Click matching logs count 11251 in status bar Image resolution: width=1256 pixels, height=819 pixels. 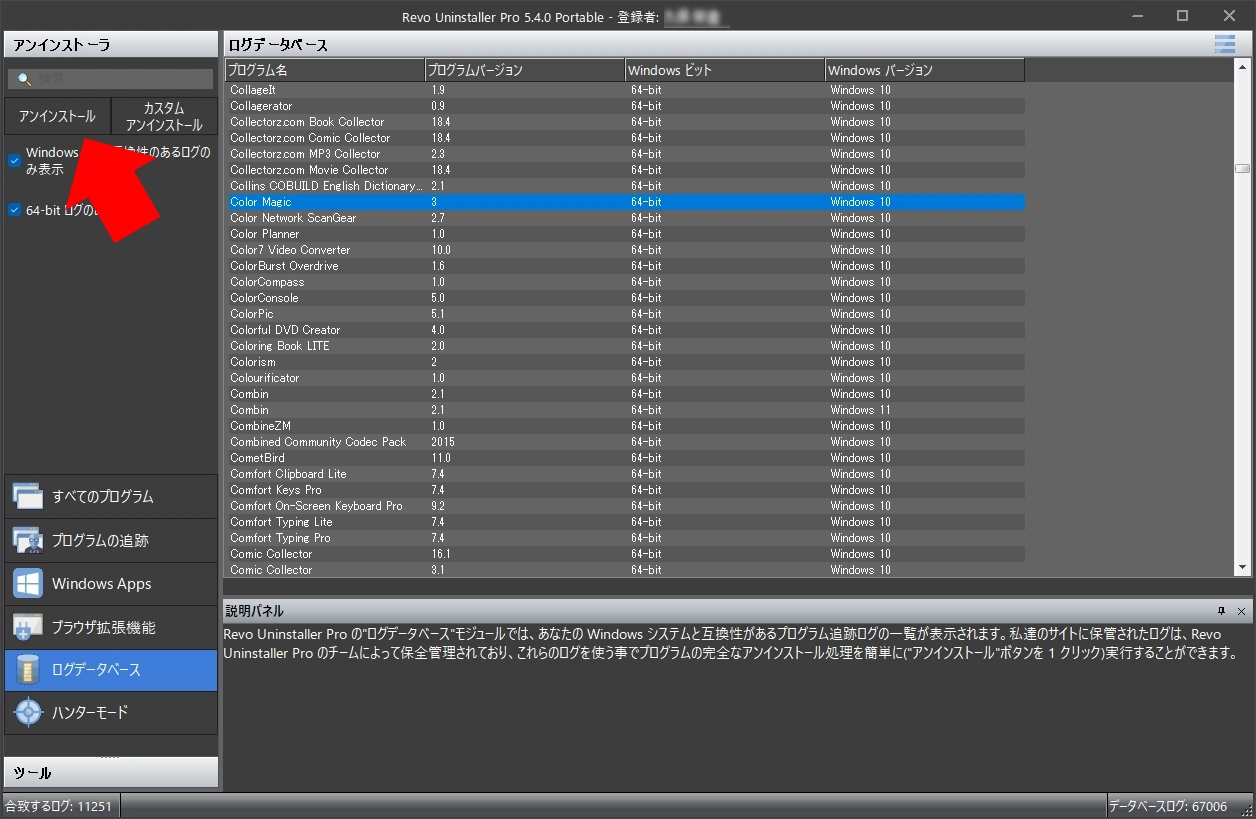(59, 806)
